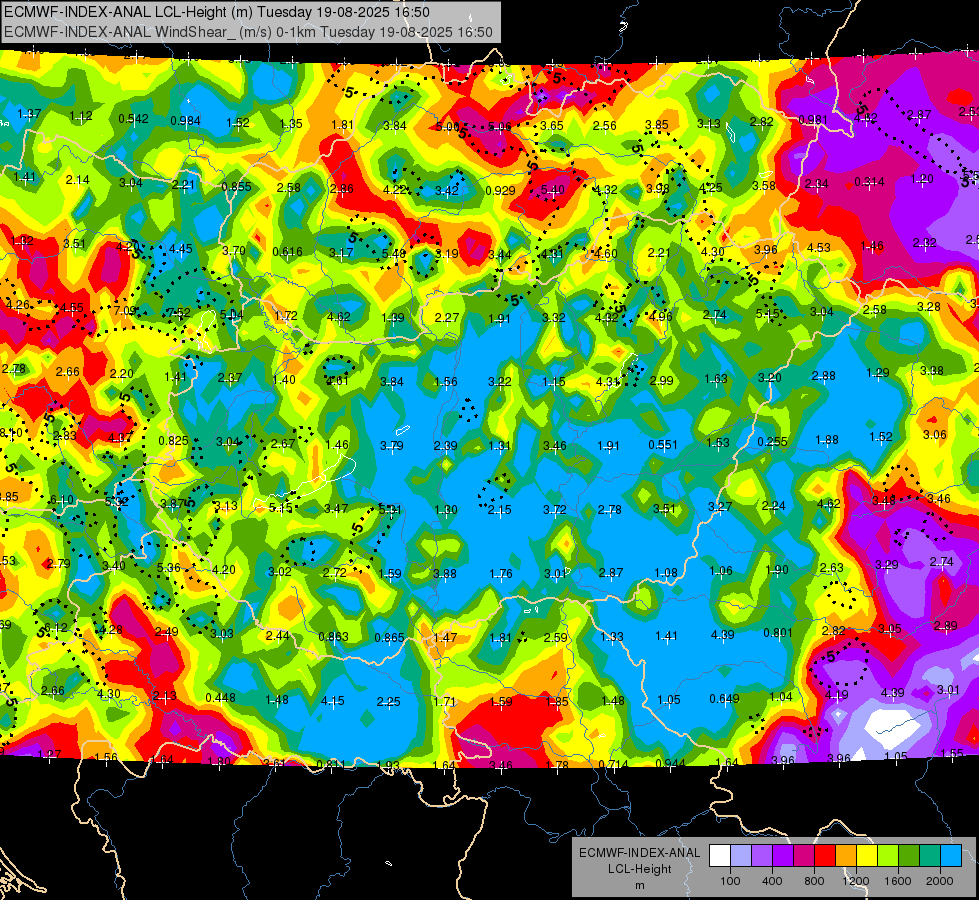Click the wind shear value 0.811
This screenshot has width=979, height=900.
[x=332, y=764]
